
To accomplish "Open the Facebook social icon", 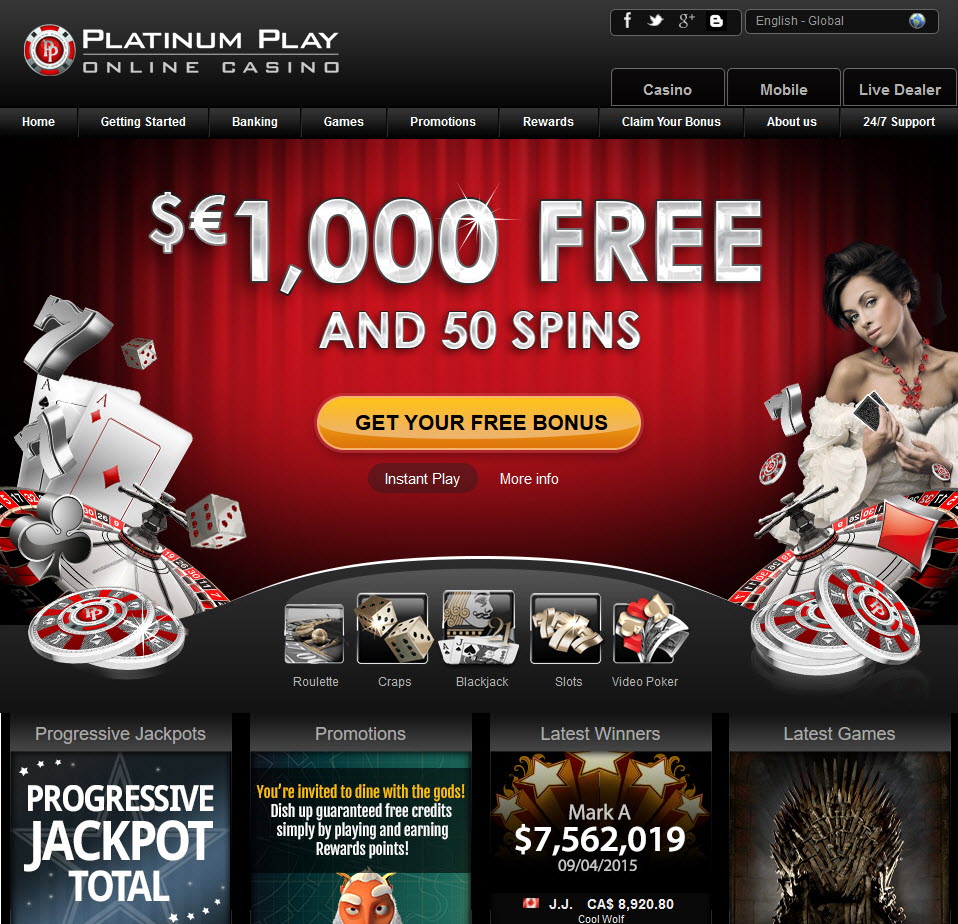I will tap(627, 21).
